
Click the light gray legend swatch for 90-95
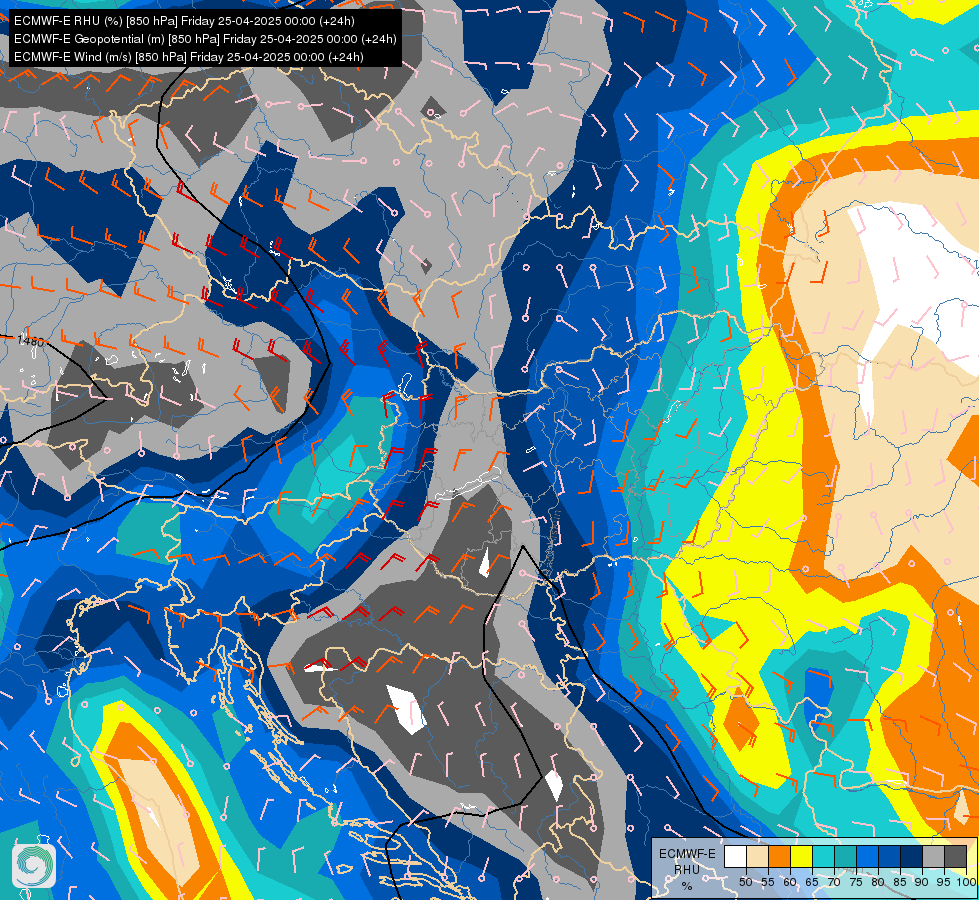pyautogui.click(x=933, y=856)
